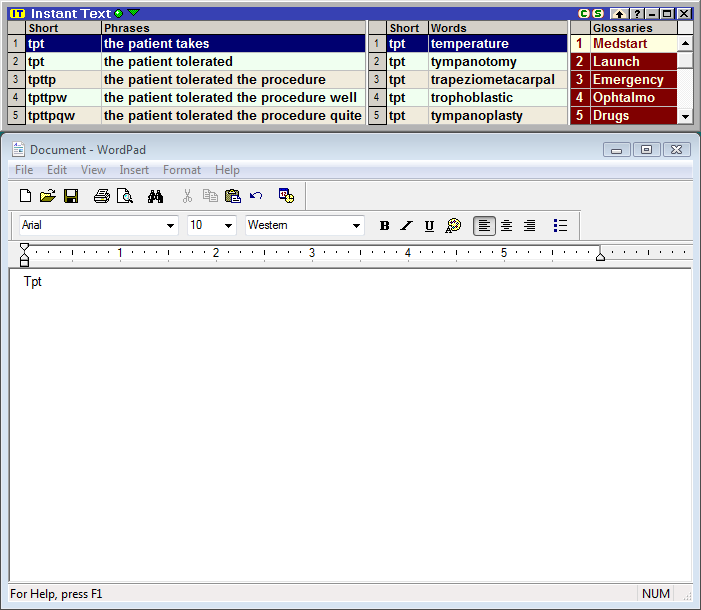Save the document with the floppy disk icon
The image size is (701, 610).
point(71,196)
